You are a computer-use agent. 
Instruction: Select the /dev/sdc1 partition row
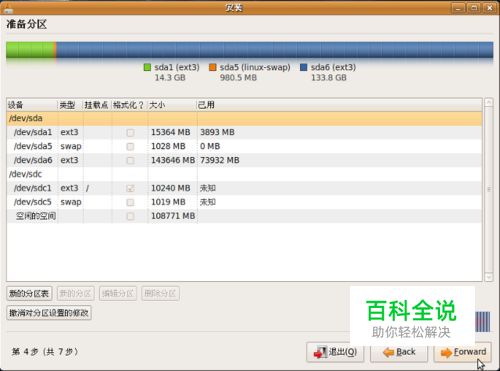tap(244, 188)
